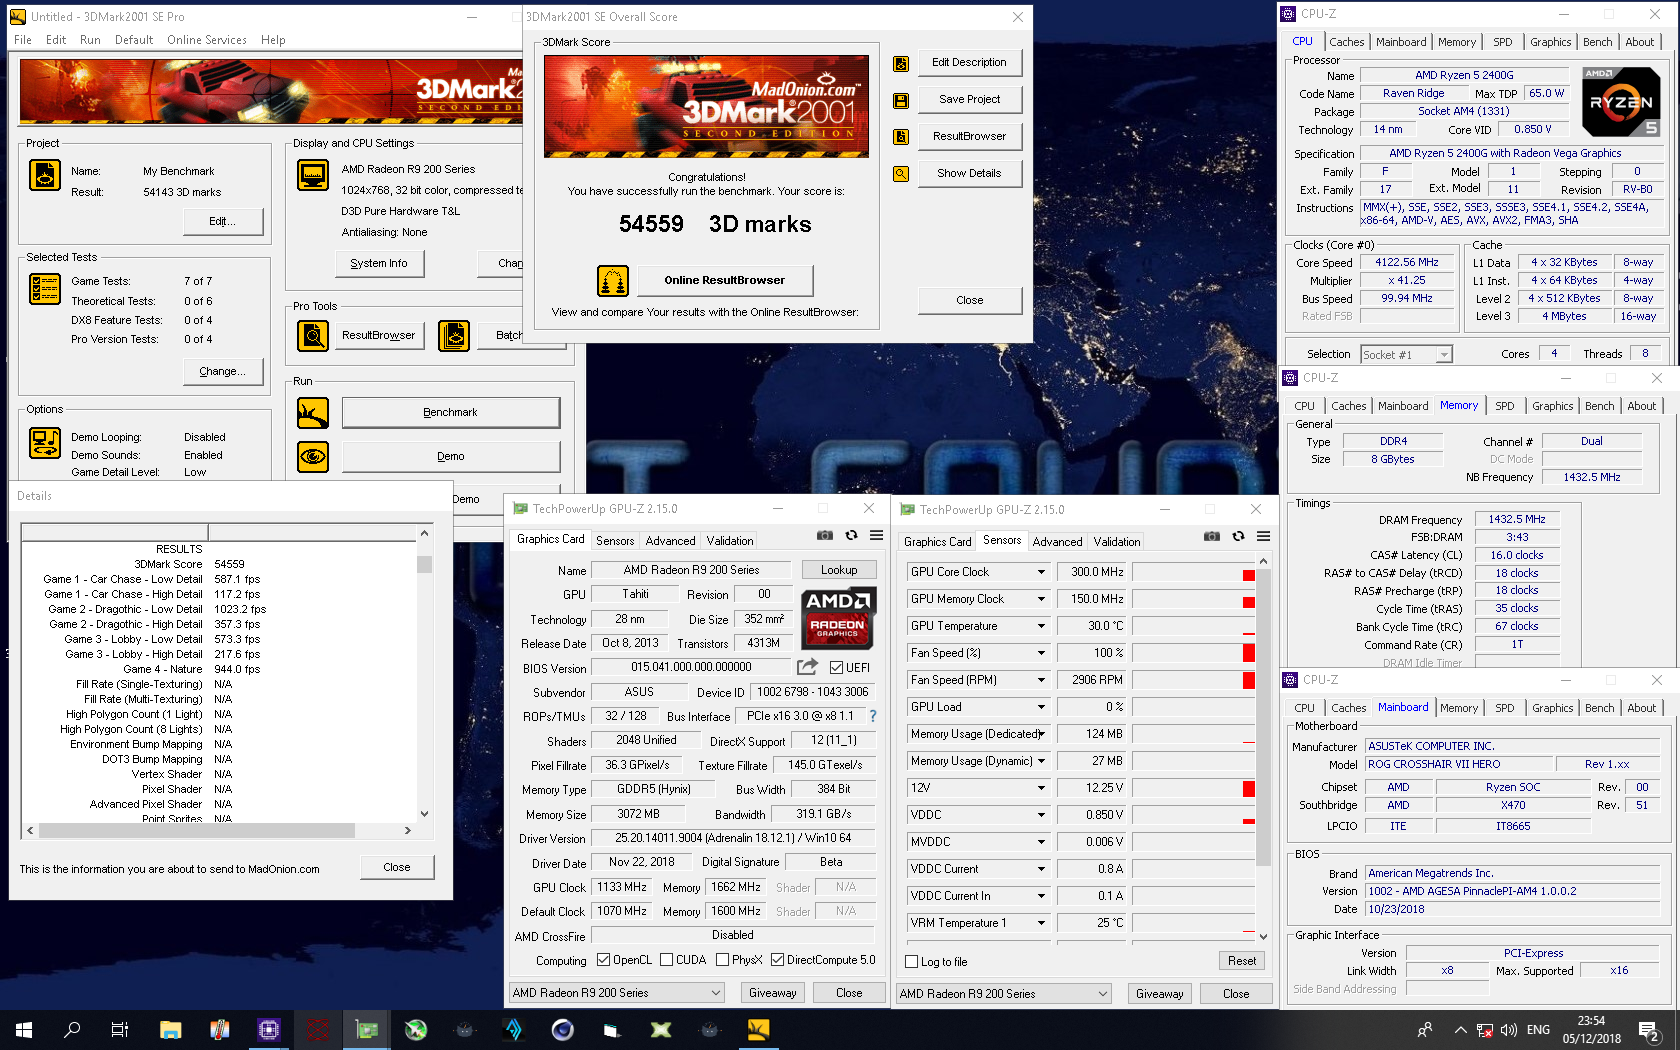Screen dimensions: 1680x1050
Task: Open Windows Start menu
Action: [24, 1029]
